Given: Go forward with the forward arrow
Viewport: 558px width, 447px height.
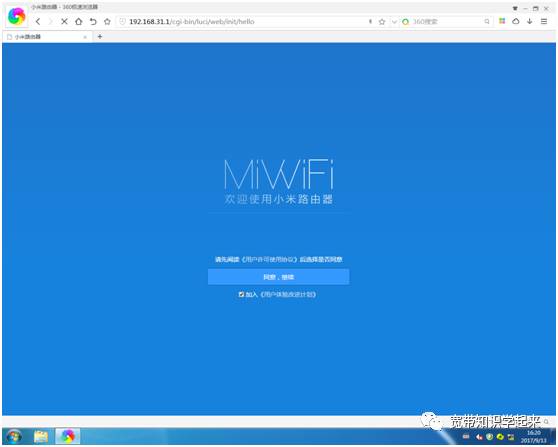Looking at the screenshot, I should pyautogui.click(x=51, y=22).
